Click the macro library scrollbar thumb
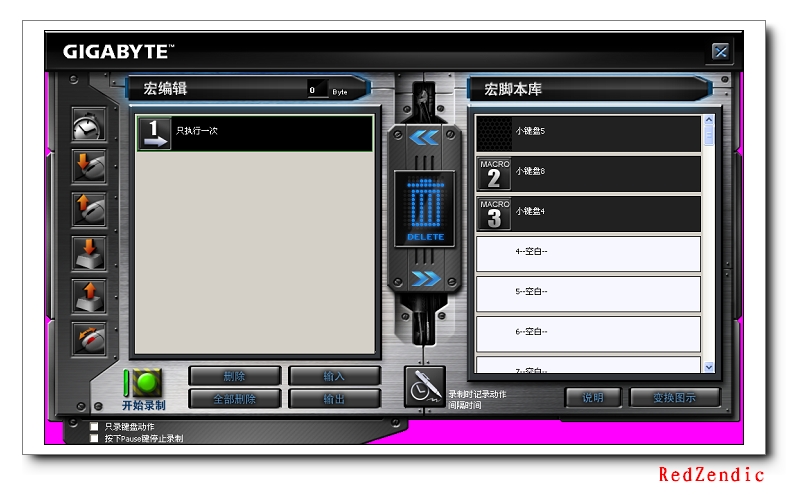 [709, 136]
